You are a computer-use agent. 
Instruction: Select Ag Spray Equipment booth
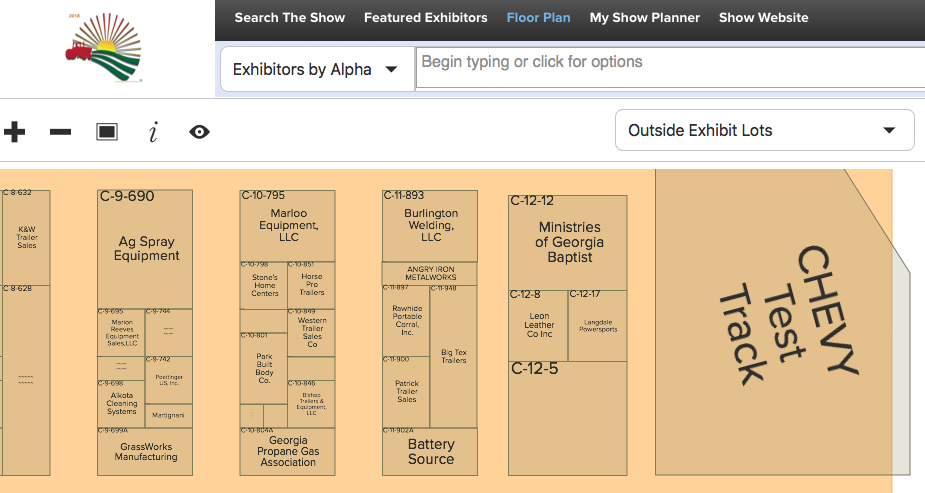click(x=145, y=249)
